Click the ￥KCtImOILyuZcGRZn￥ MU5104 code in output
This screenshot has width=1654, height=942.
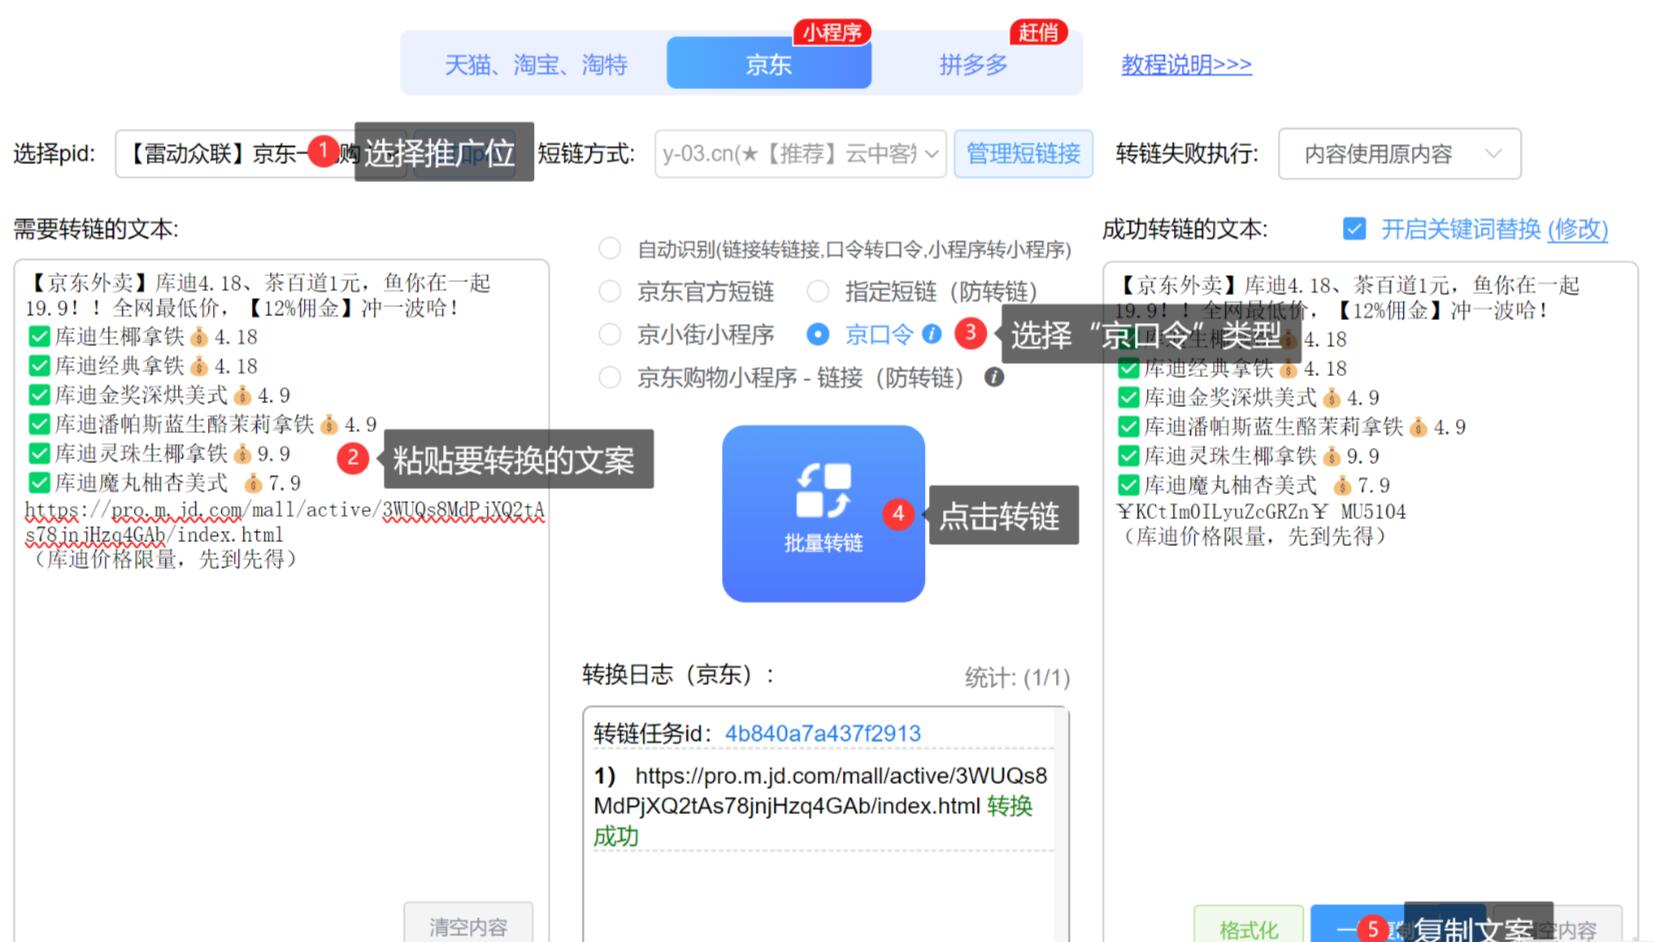(1261, 511)
